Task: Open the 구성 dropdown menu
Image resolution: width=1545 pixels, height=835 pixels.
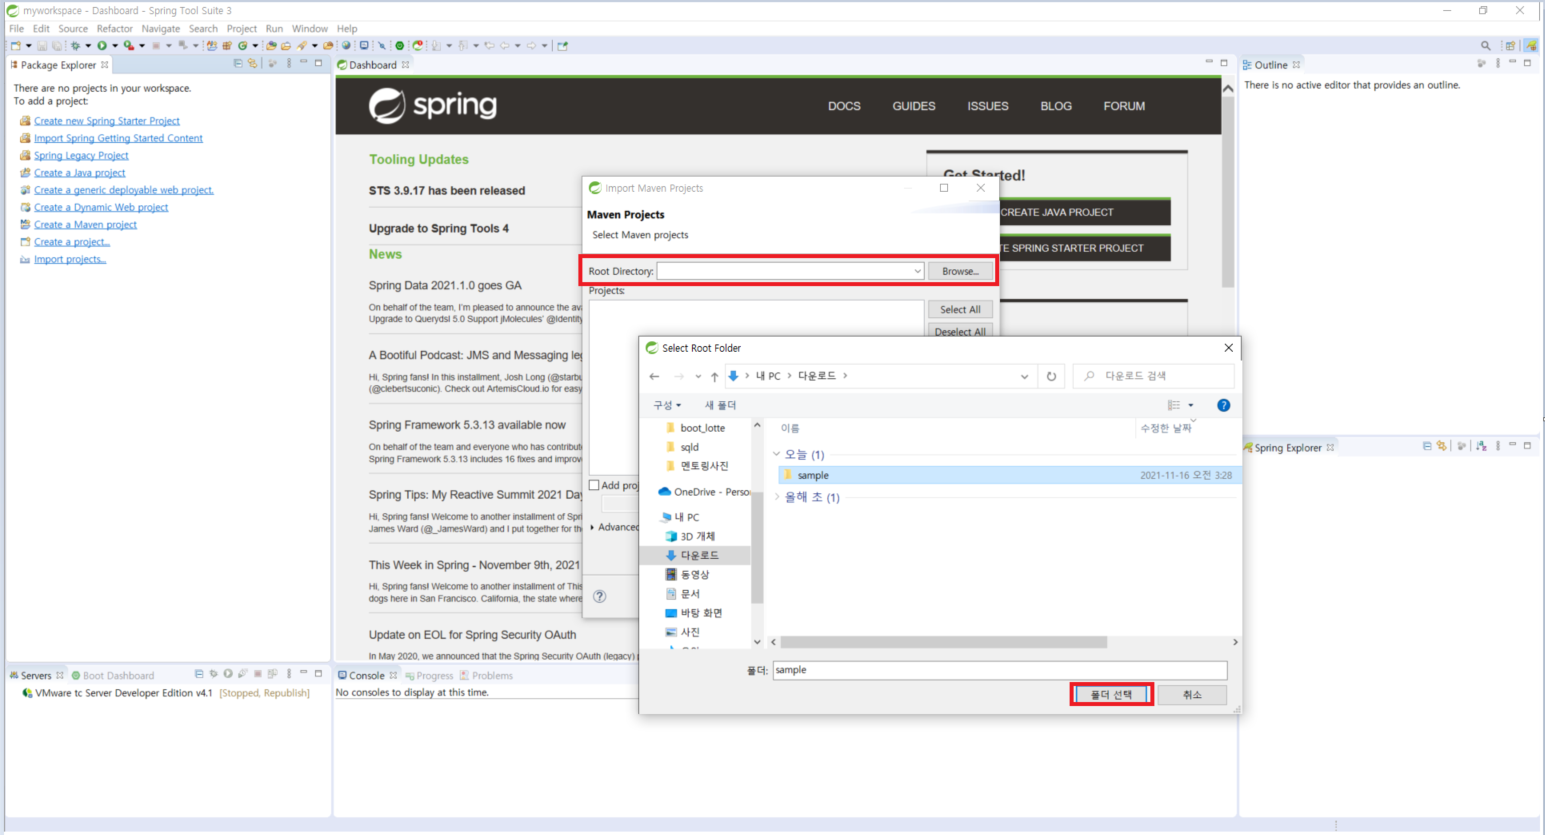Action: [667, 405]
